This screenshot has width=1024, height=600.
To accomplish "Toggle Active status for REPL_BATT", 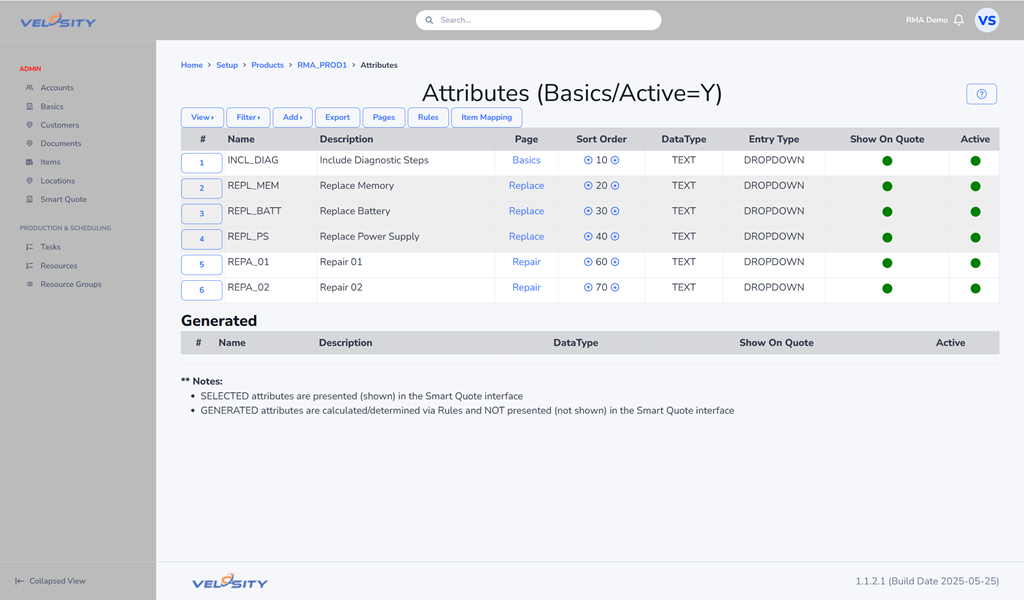I will pos(975,212).
